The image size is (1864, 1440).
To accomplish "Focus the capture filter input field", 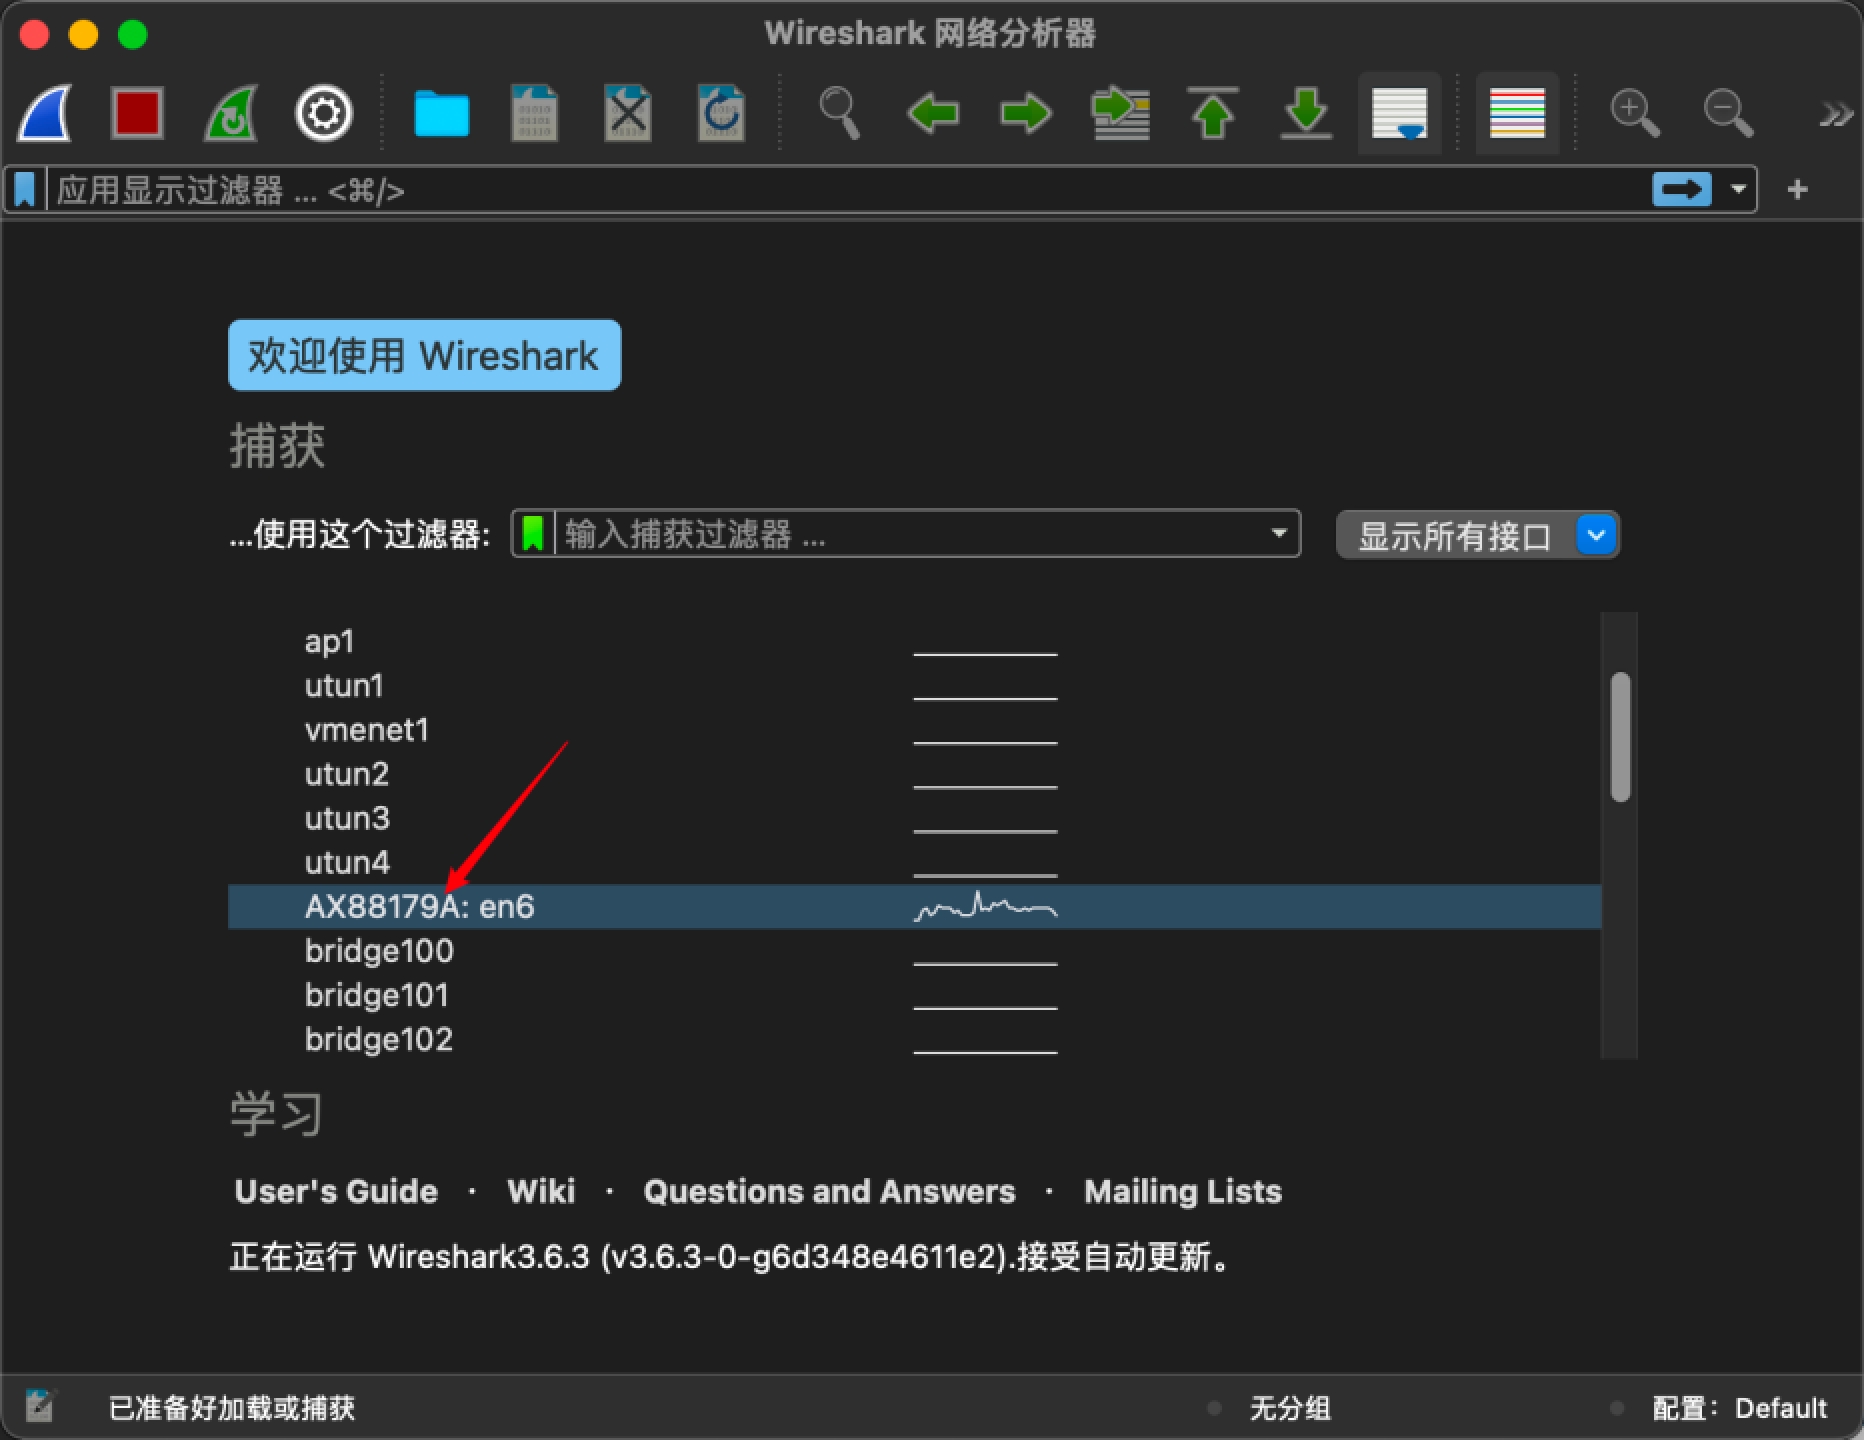I will click(910, 533).
